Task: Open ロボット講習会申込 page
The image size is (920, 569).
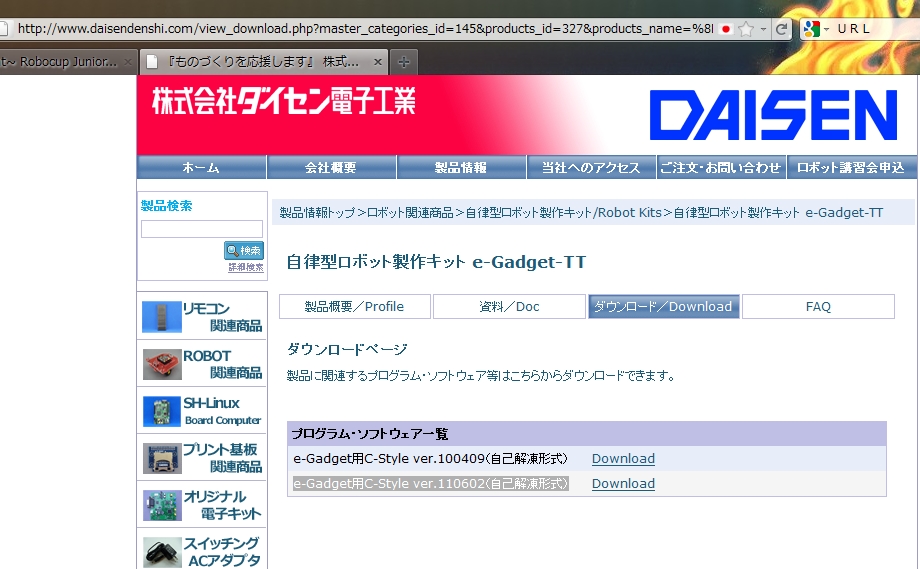Action: (x=851, y=167)
